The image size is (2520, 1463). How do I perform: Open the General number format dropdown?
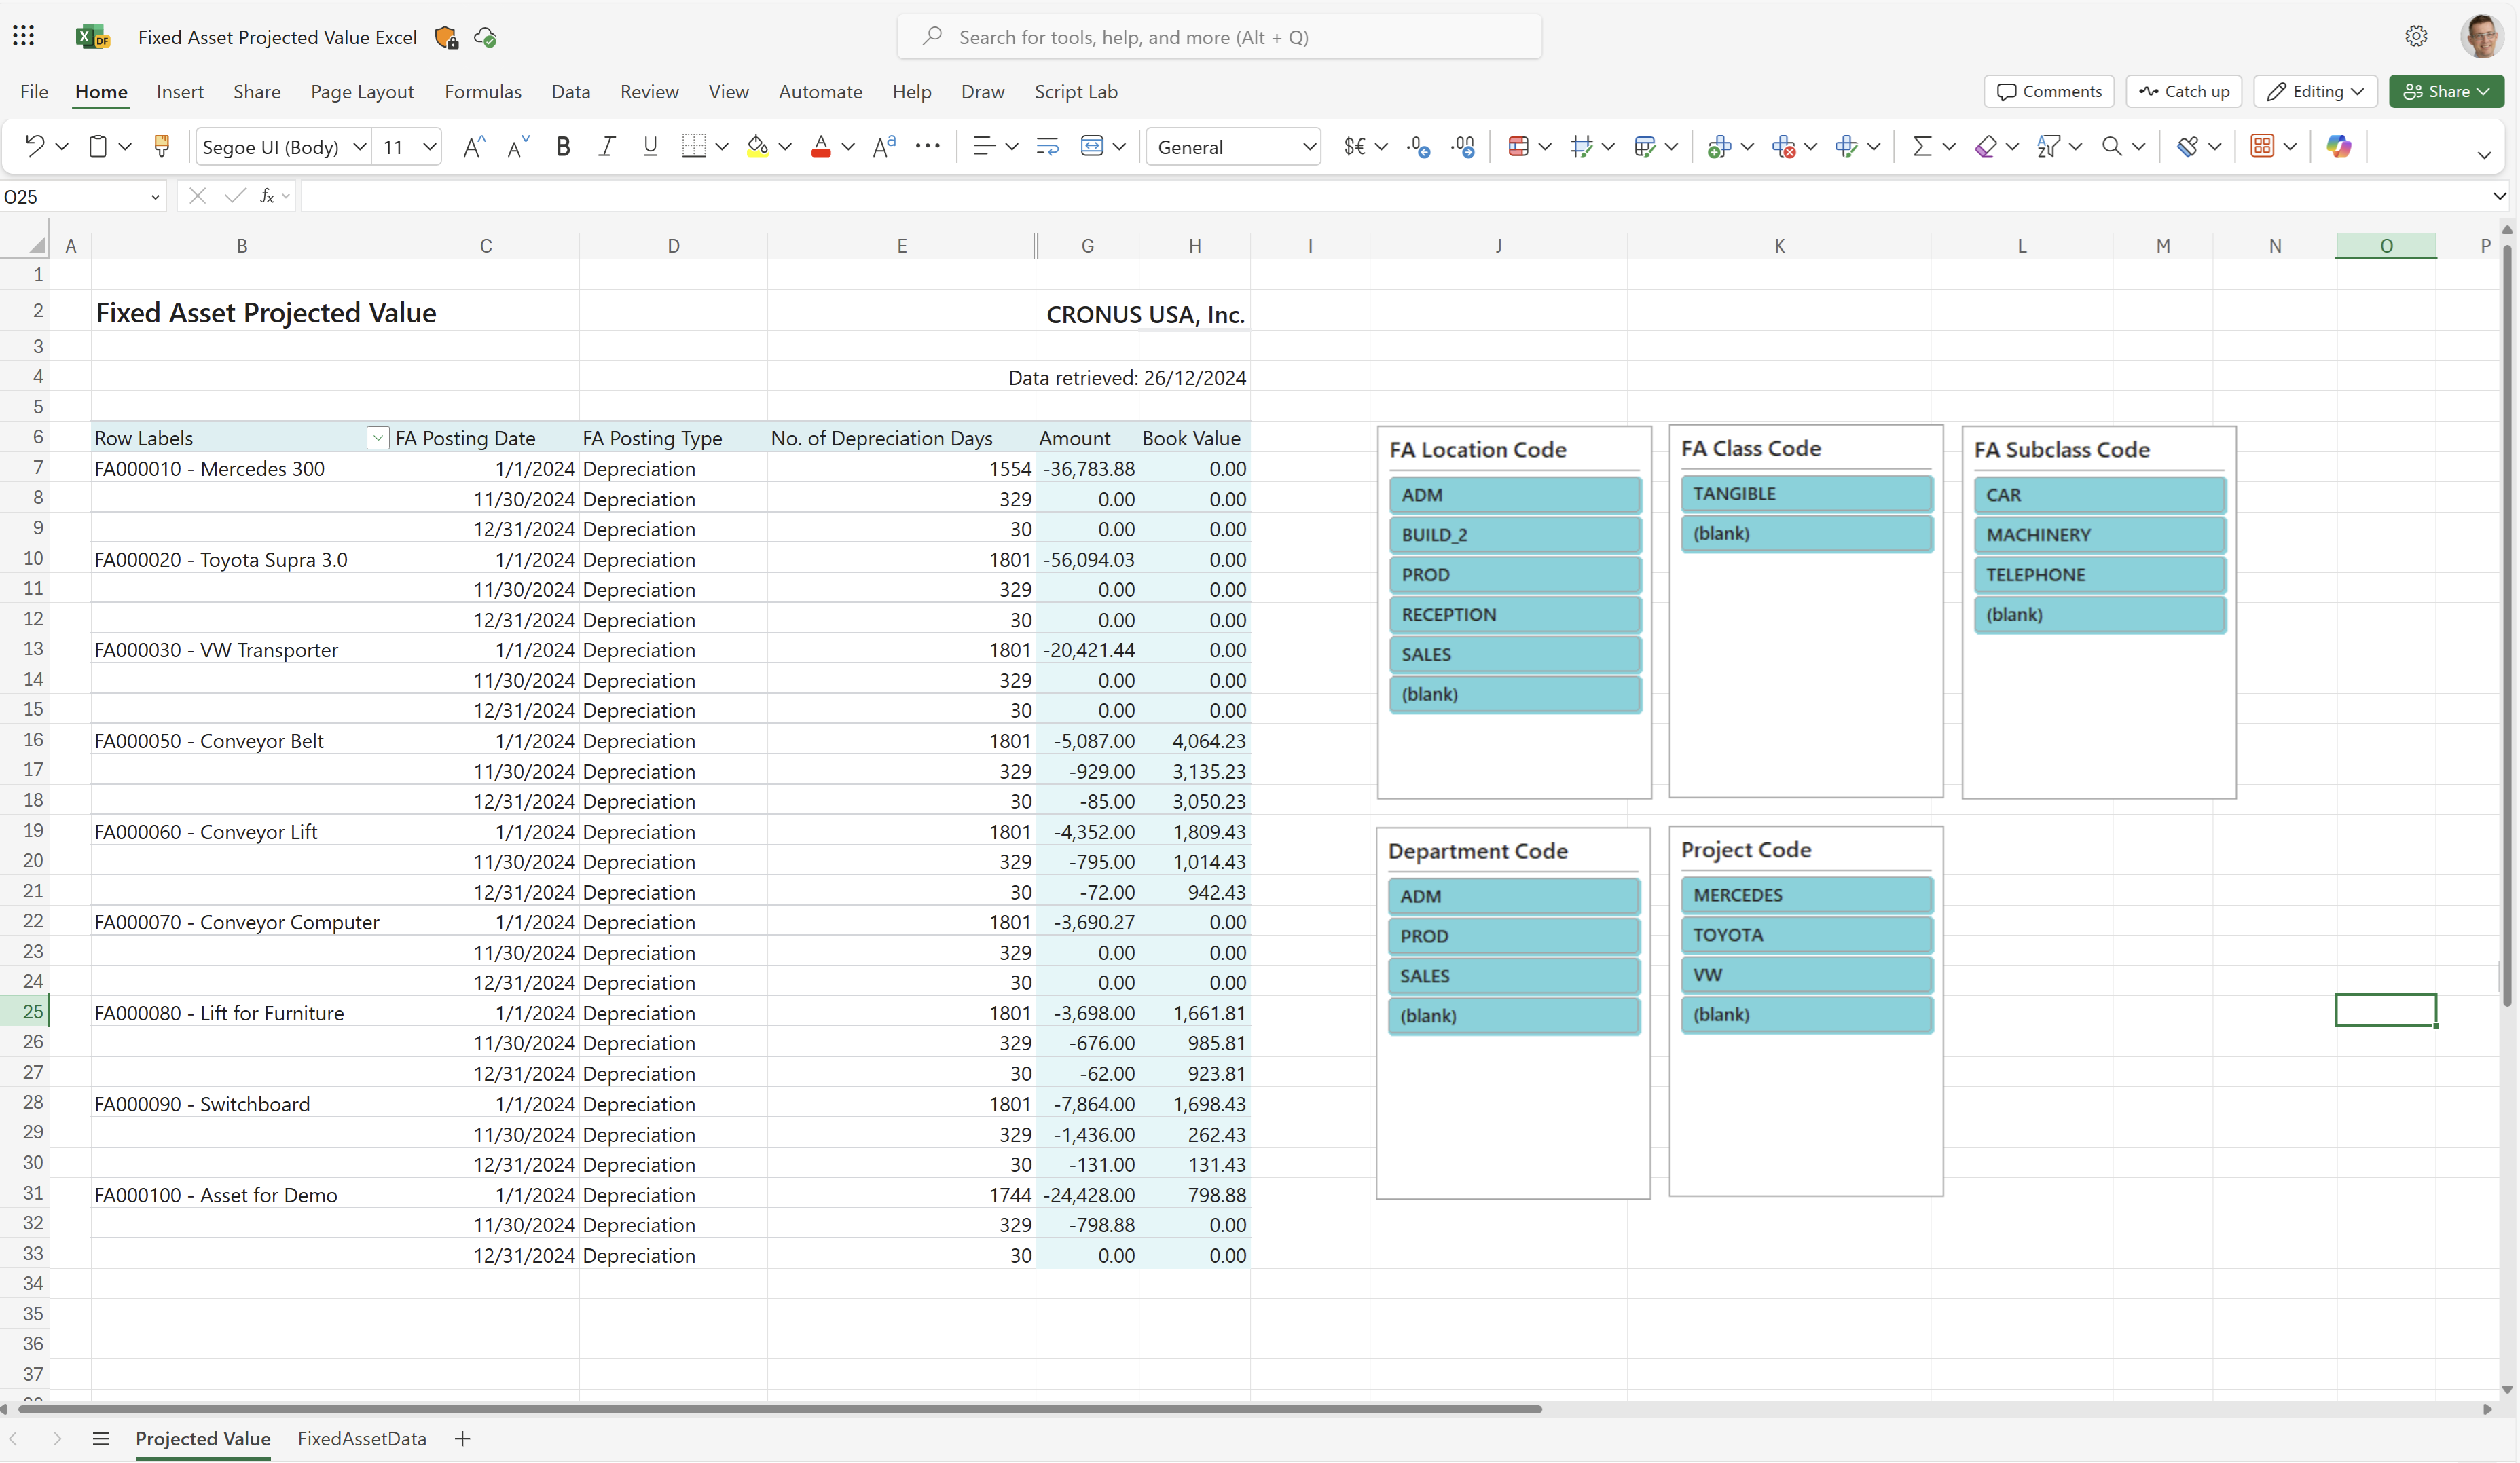[1310, 146]
